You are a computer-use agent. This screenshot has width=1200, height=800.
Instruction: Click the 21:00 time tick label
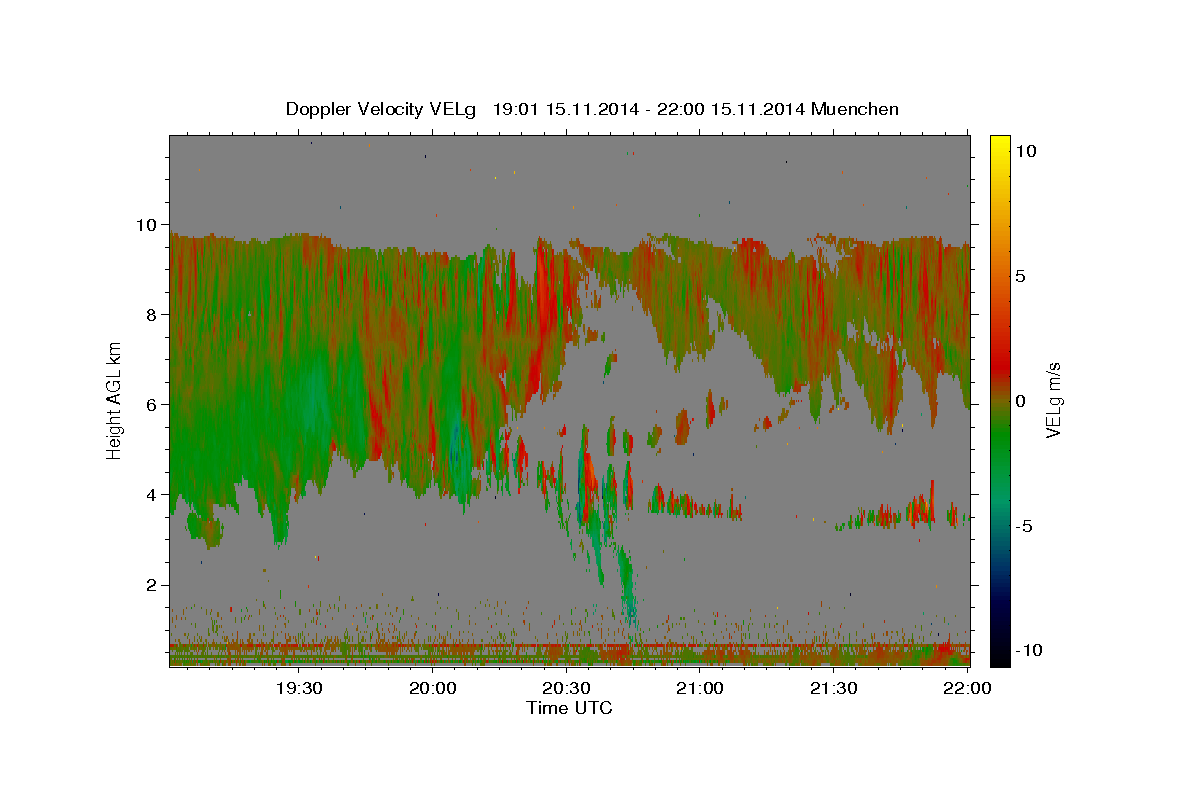(700, 688)
